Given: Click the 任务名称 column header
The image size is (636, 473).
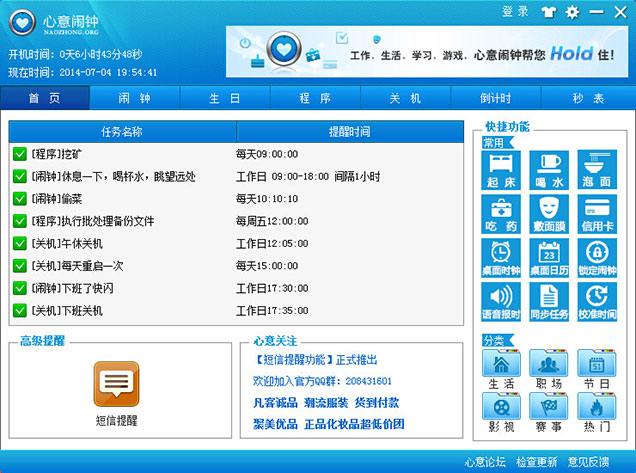Looking at the screenshot, I should pyautogui.click(x=122, y=132).
